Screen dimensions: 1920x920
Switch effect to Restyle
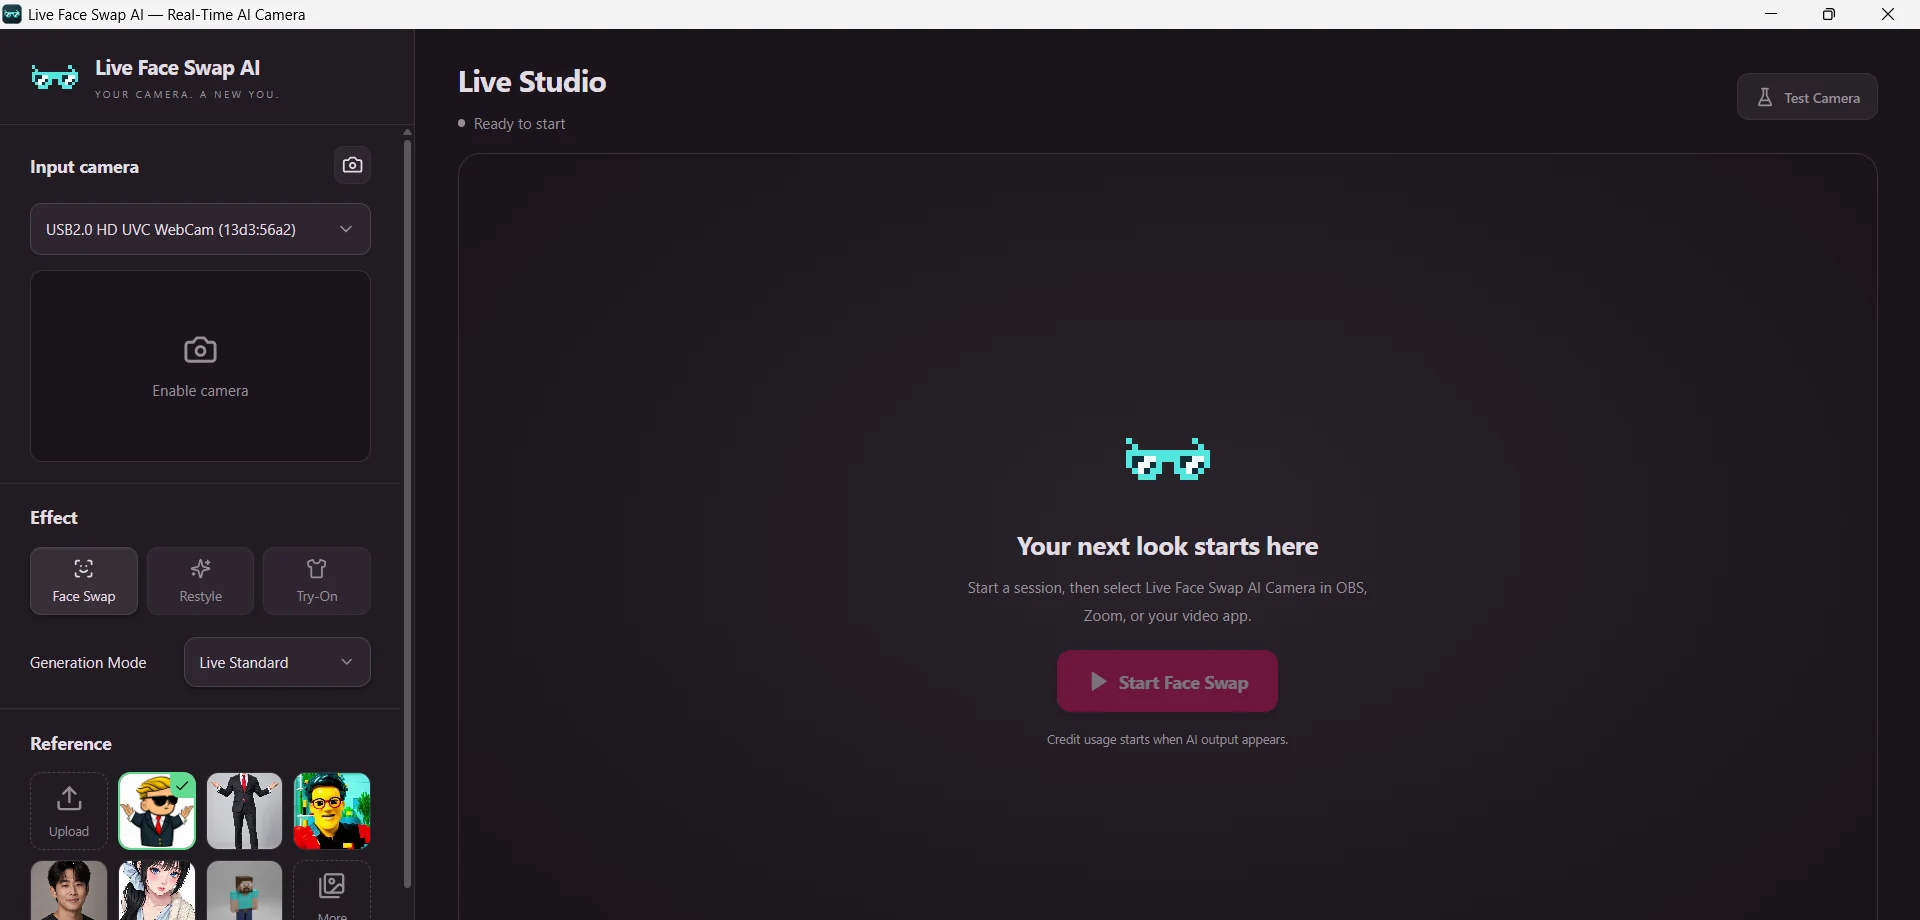click(201, 581)
